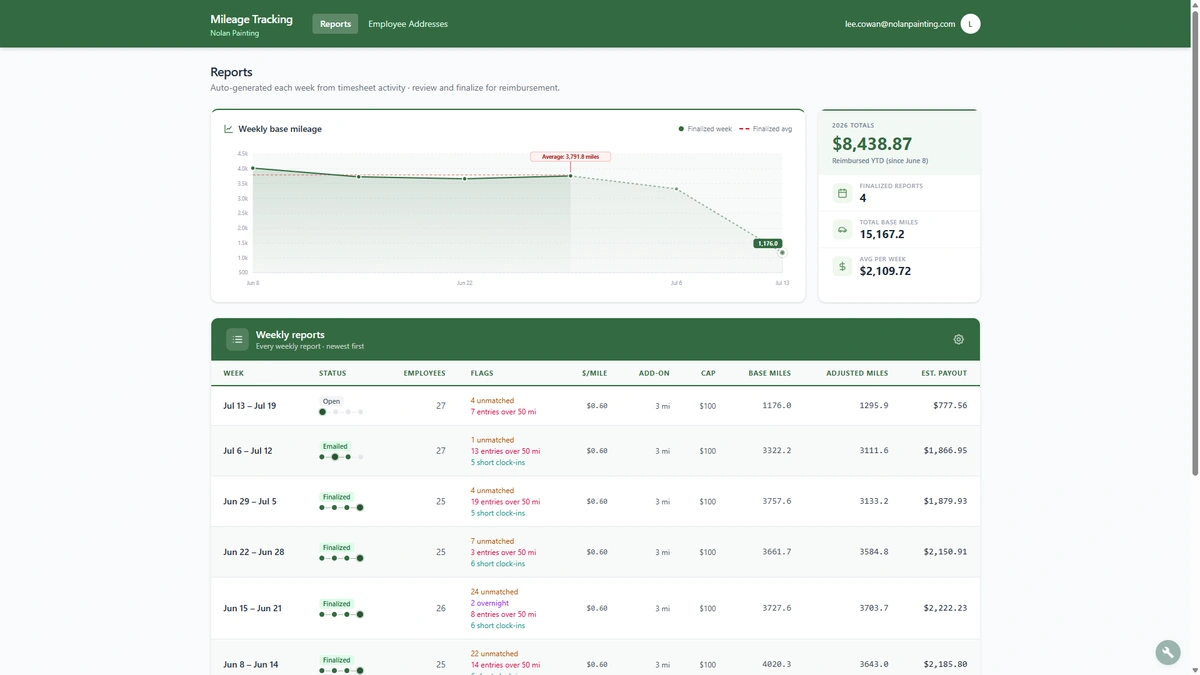Click the wrench tool floating button
Screen dimensions: 1200x675
tap(1168, 653)
